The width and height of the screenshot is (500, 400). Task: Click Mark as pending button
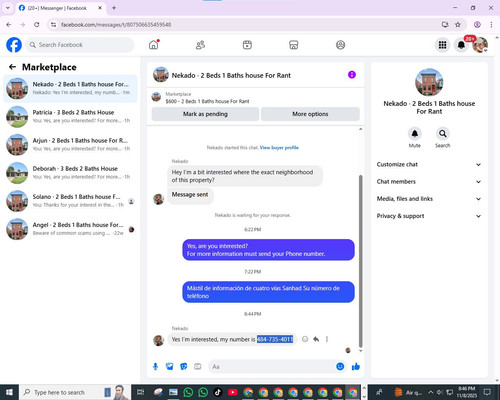(205, 114)
